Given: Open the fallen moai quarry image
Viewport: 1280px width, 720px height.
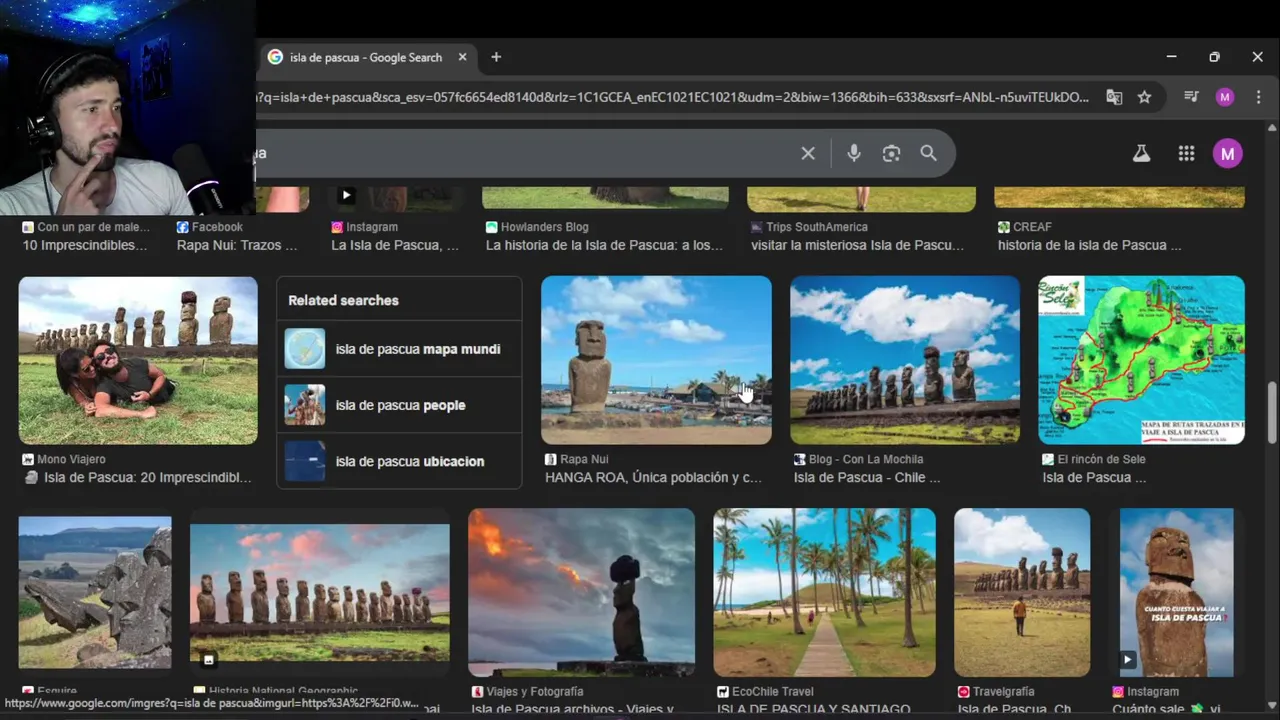Looking at the screenshot, I should 95,593.
